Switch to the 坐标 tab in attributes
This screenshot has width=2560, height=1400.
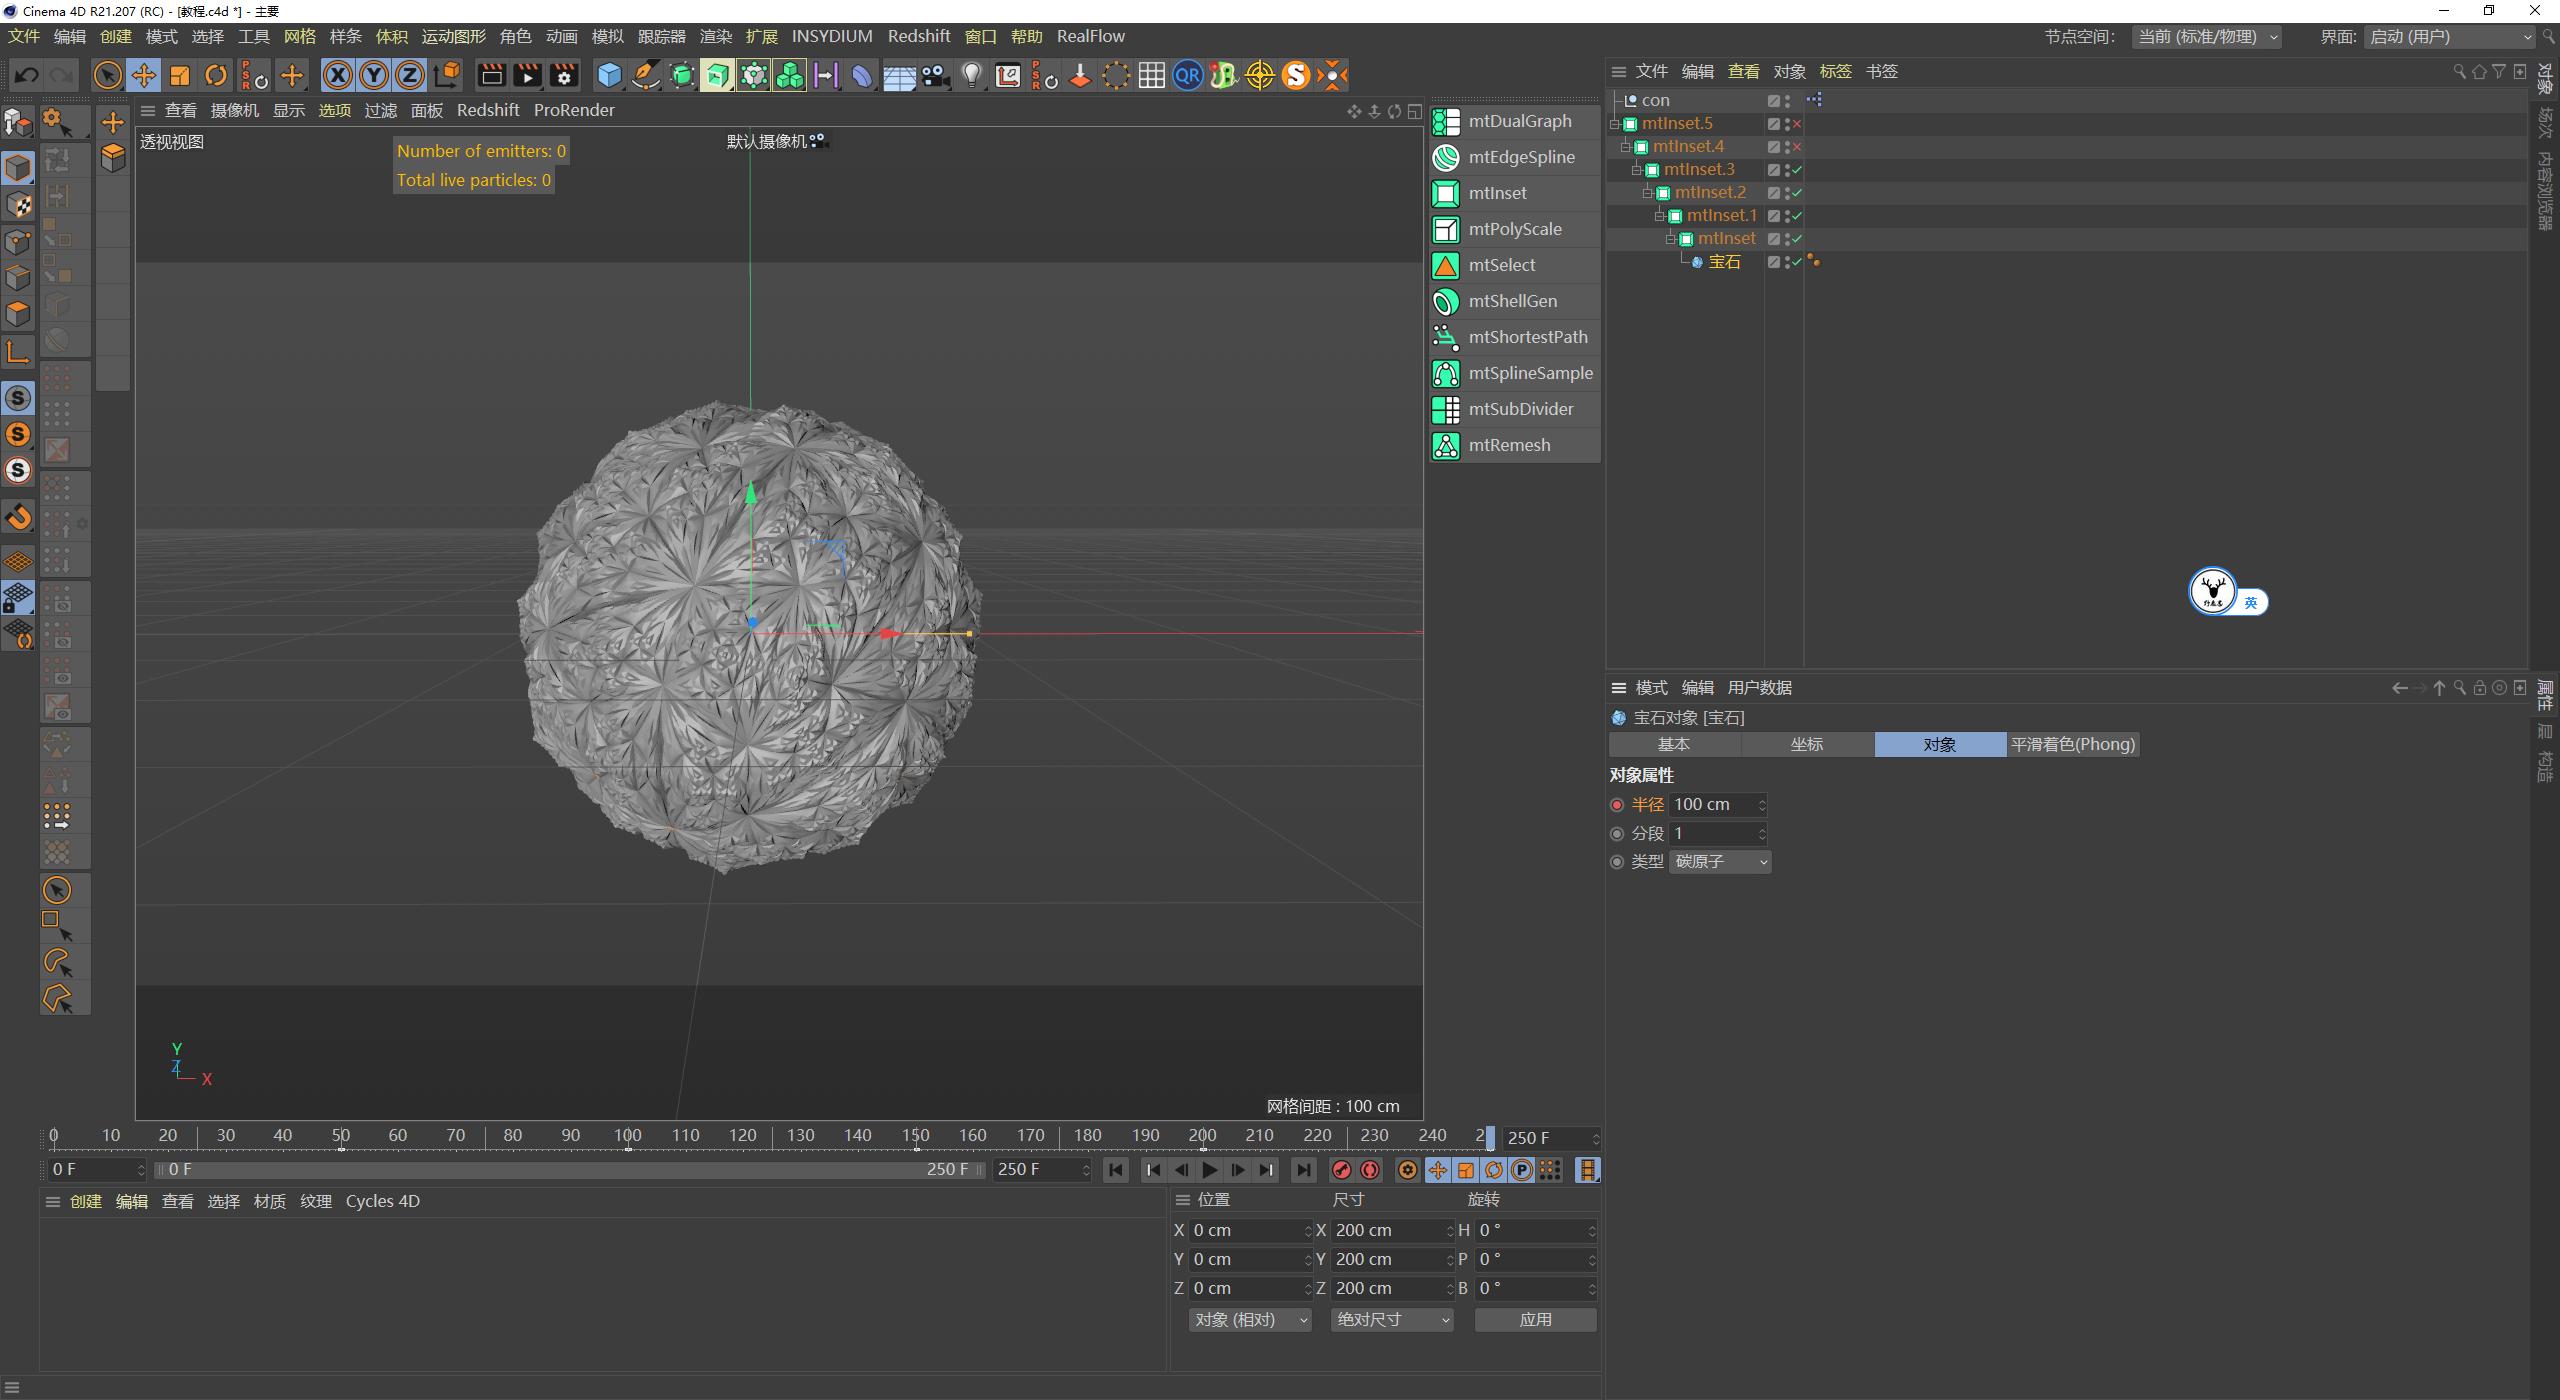(x=1807, y=744)
